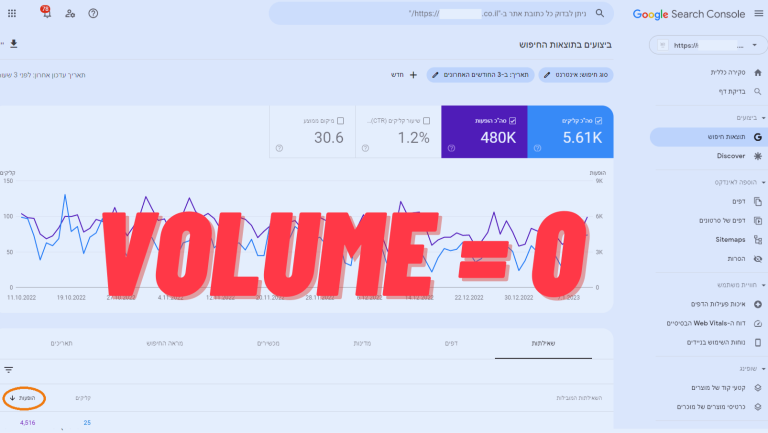Image resolution: width=768 pixels, height=433 pixels.
Task: Click the home icon for סקירה כללית
Action: coord(758,72)
